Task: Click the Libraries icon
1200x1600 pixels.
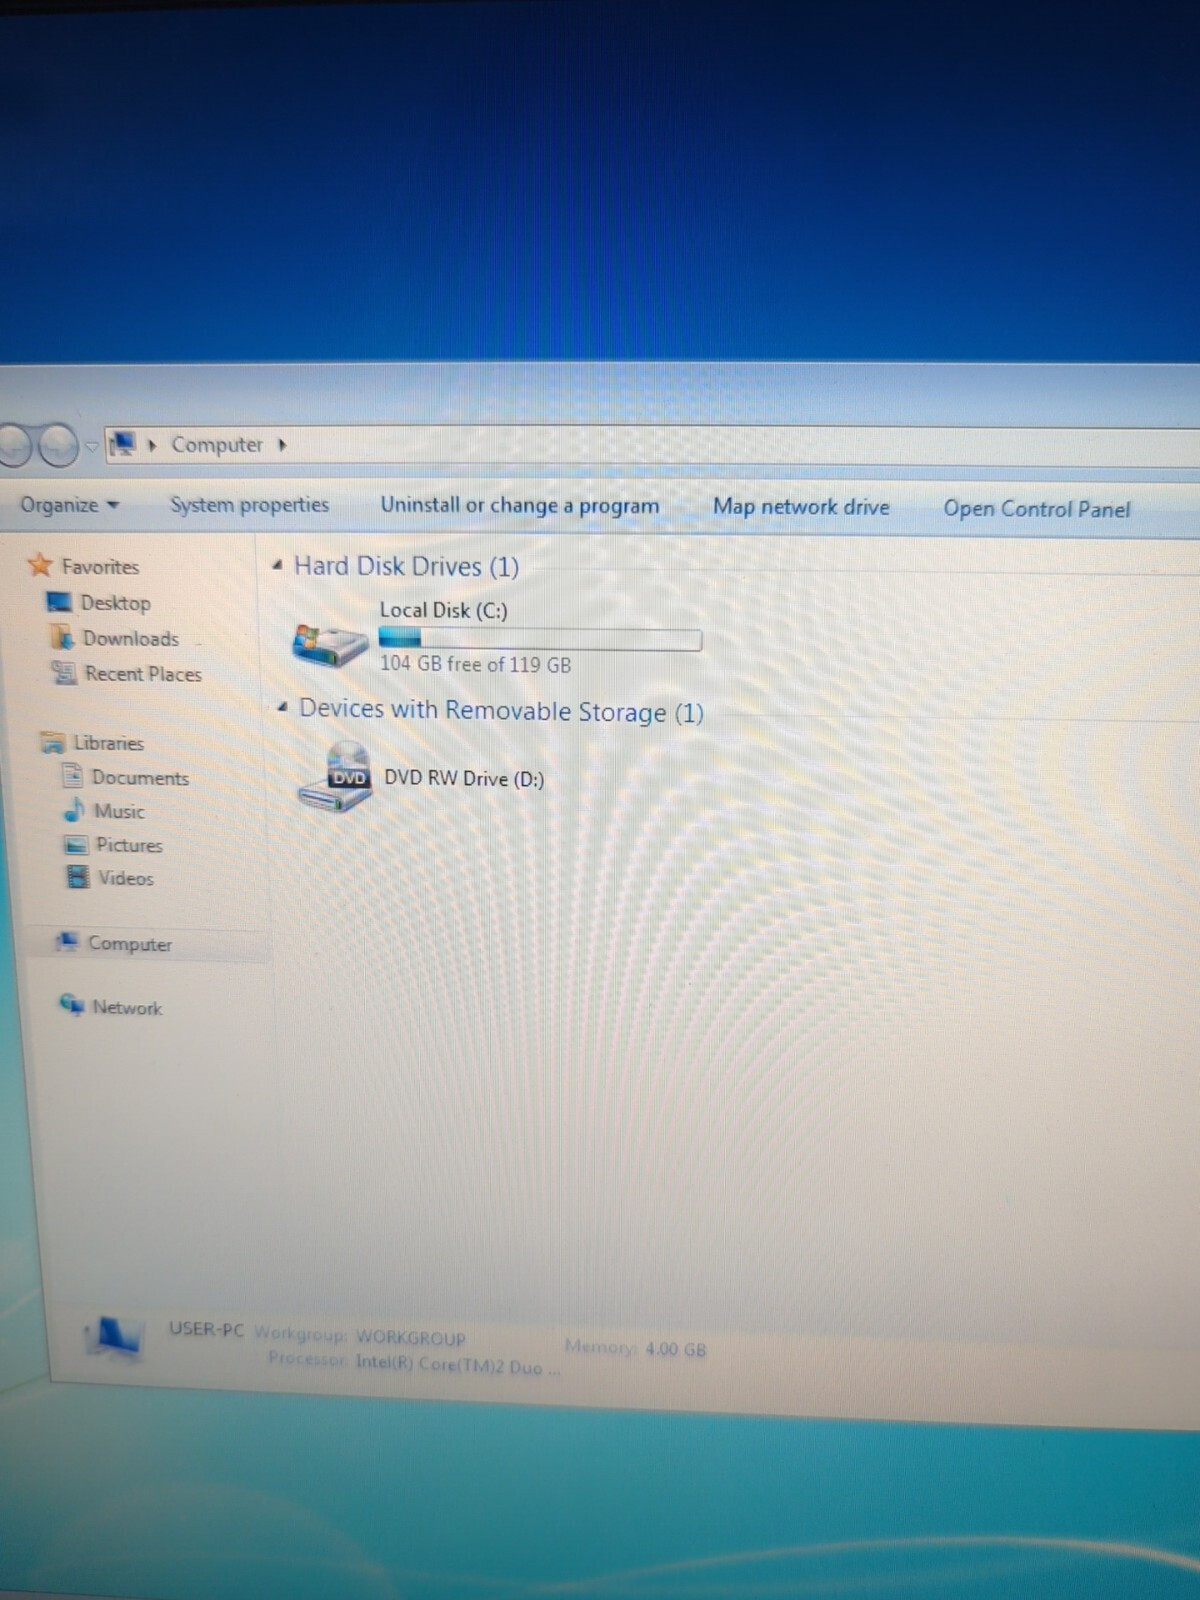Action: pyautogui.click(x=52, y=742)
